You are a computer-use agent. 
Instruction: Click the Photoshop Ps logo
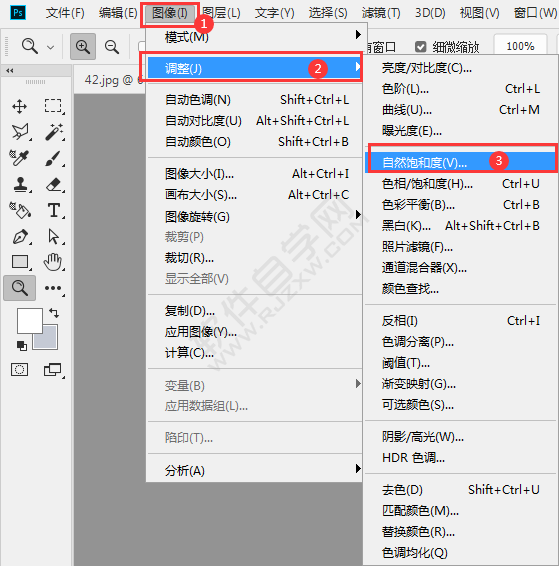click(18, 13)
